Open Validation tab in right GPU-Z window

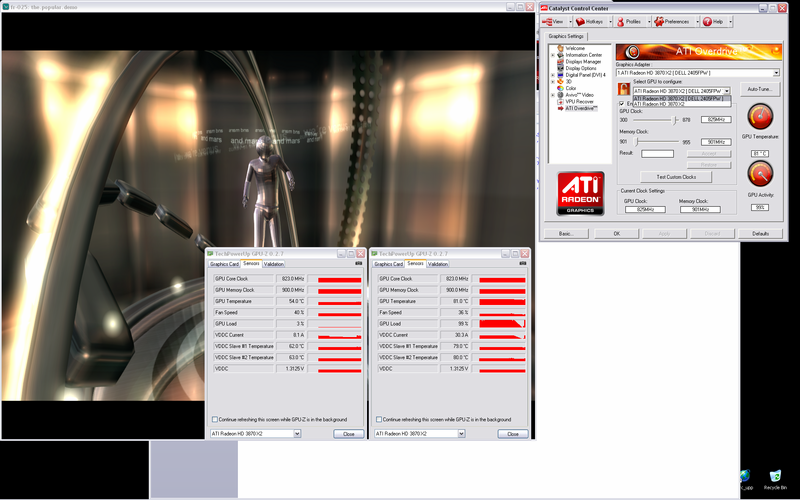click(x=438, y=263)
